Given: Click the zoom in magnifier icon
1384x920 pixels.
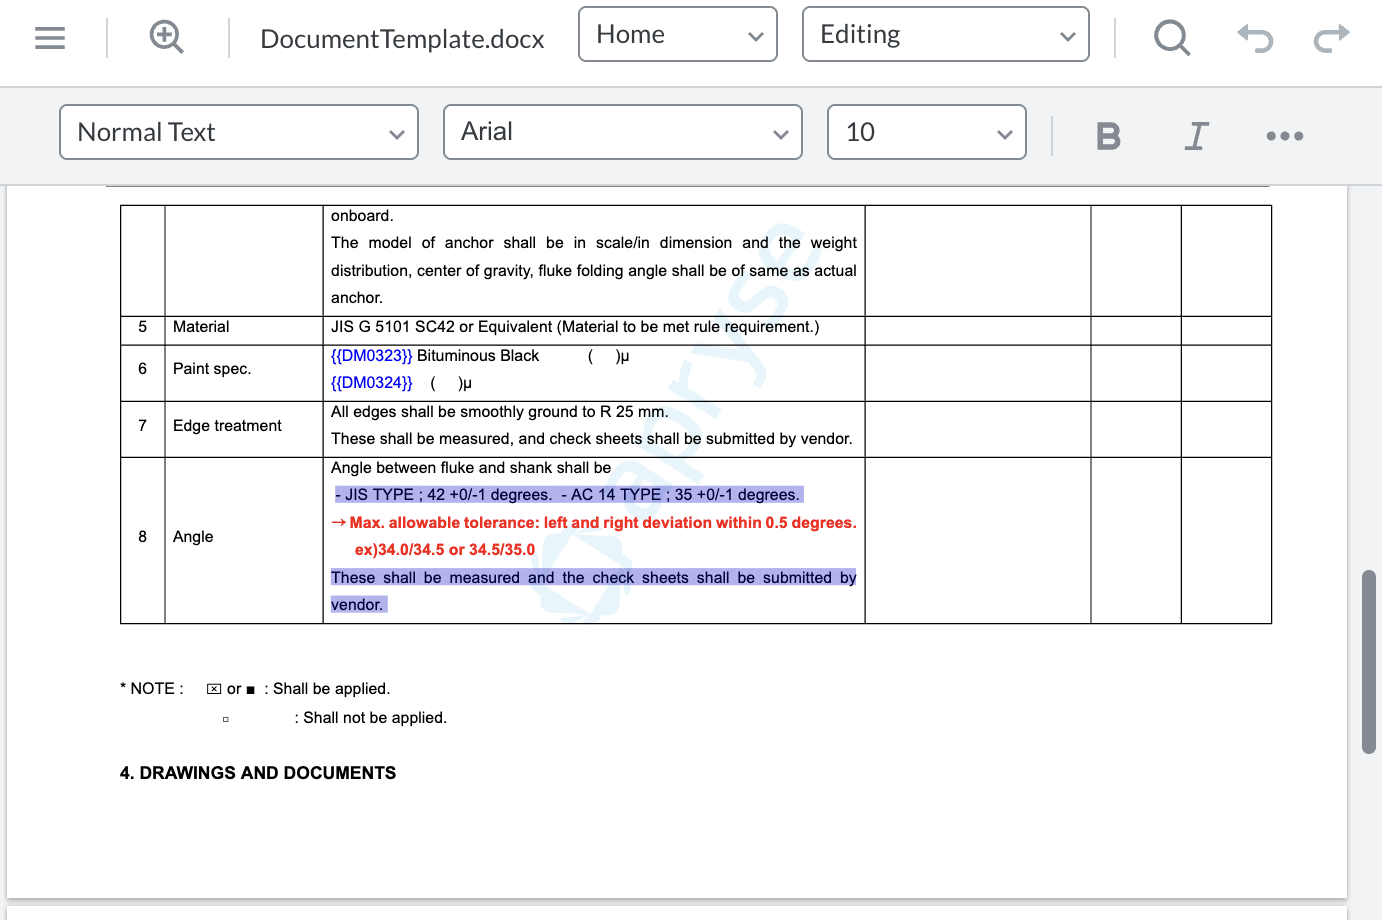Looking at the screenshot, I should pos(166,38).
